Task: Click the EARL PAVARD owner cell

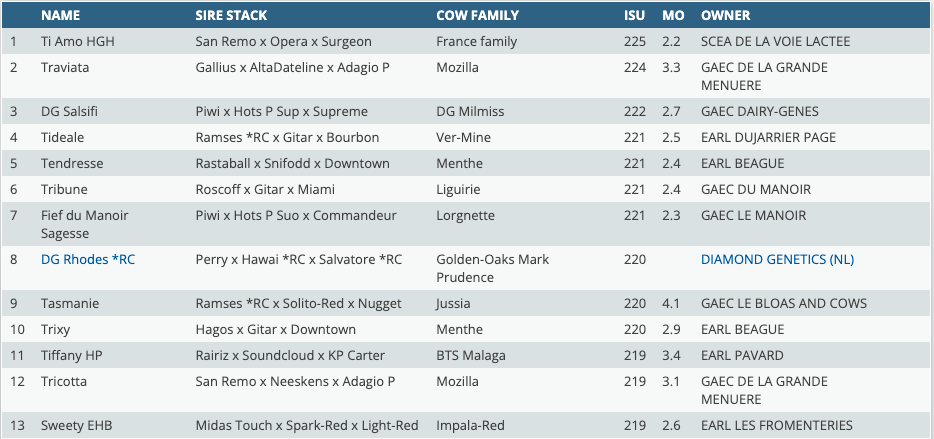Action: click(x=742, y=355)
